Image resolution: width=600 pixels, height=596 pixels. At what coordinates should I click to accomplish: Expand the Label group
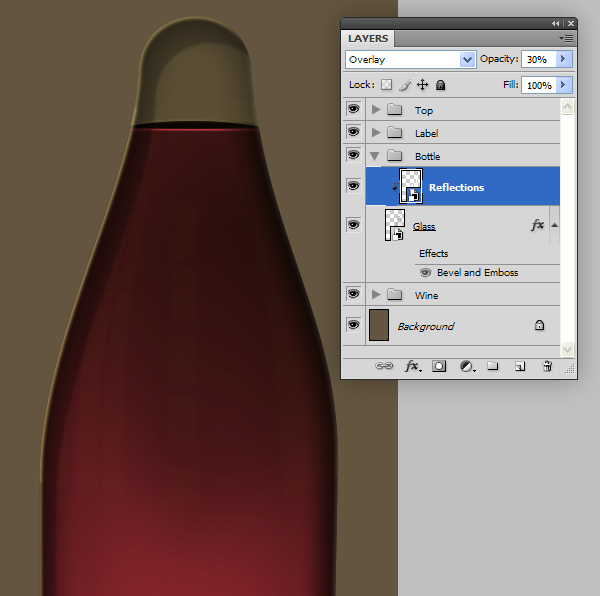pos(376,133)
